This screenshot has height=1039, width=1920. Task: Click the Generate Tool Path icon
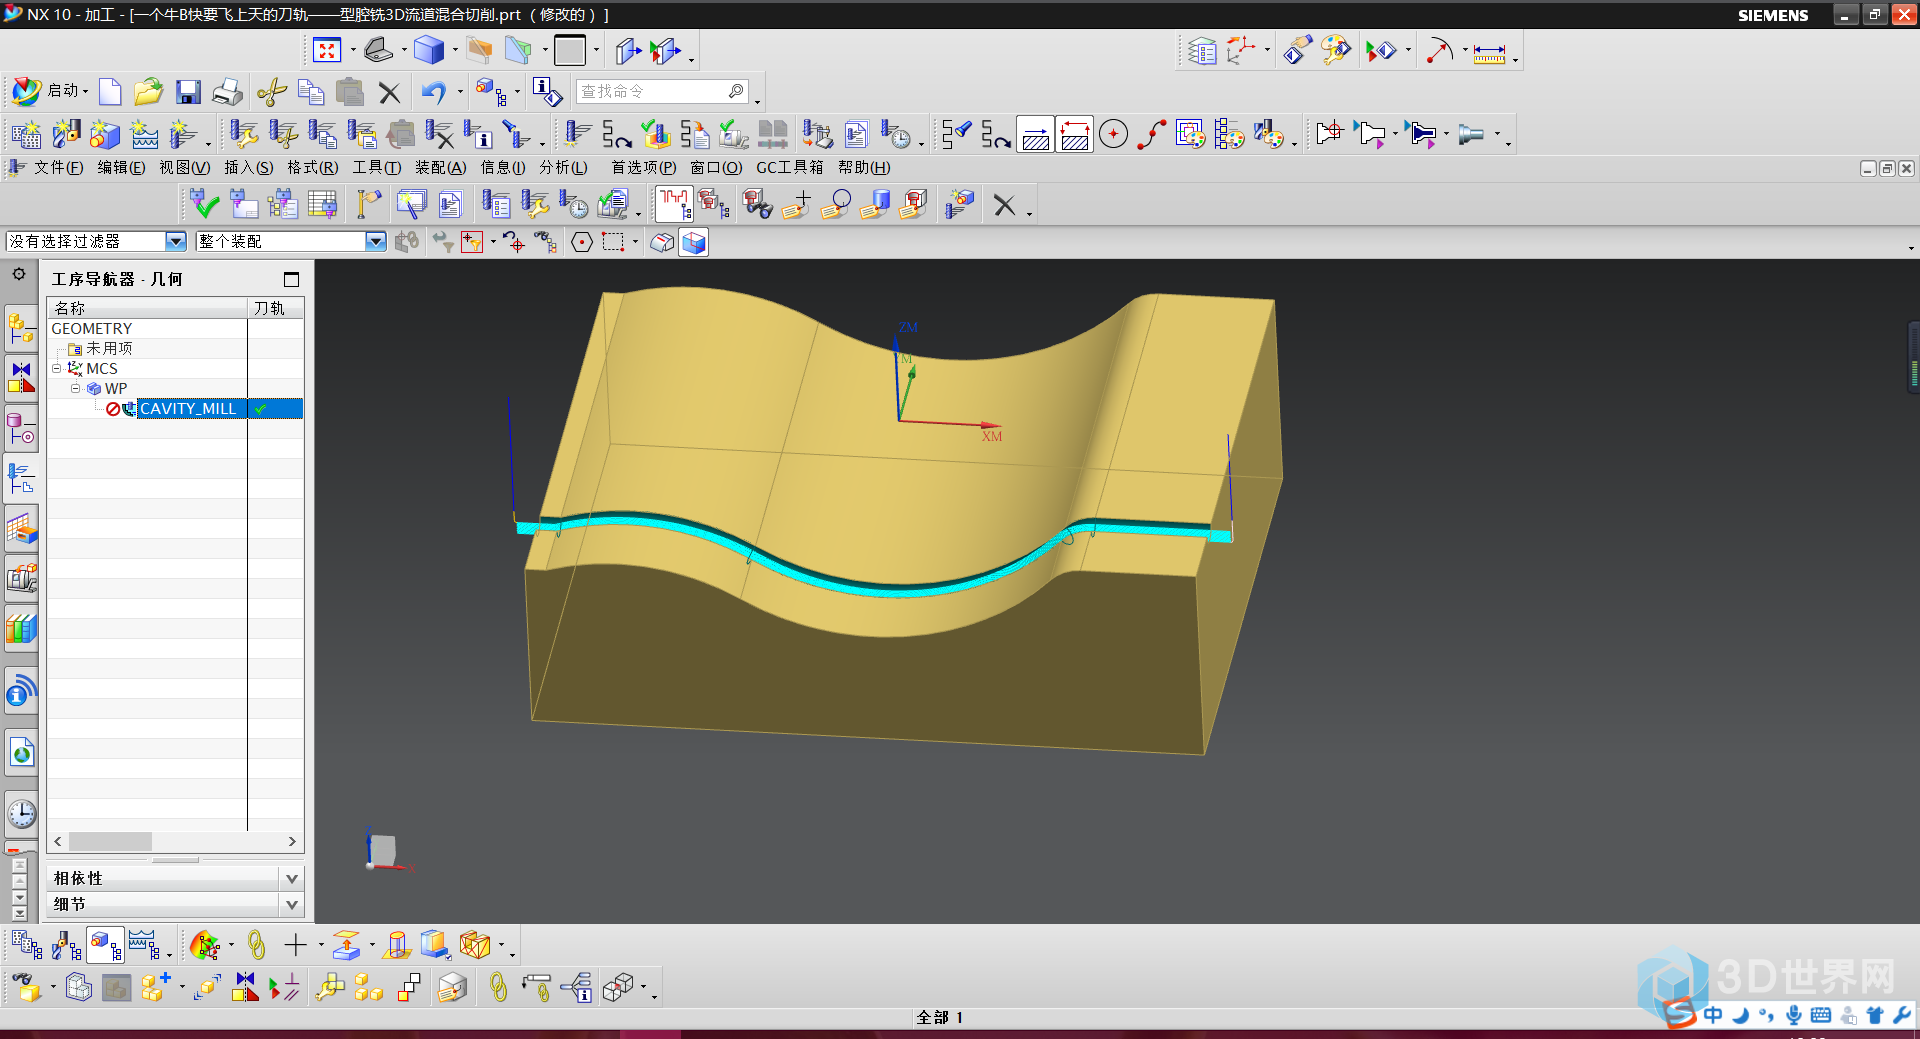pyautogui.click(x=577, y=134)
